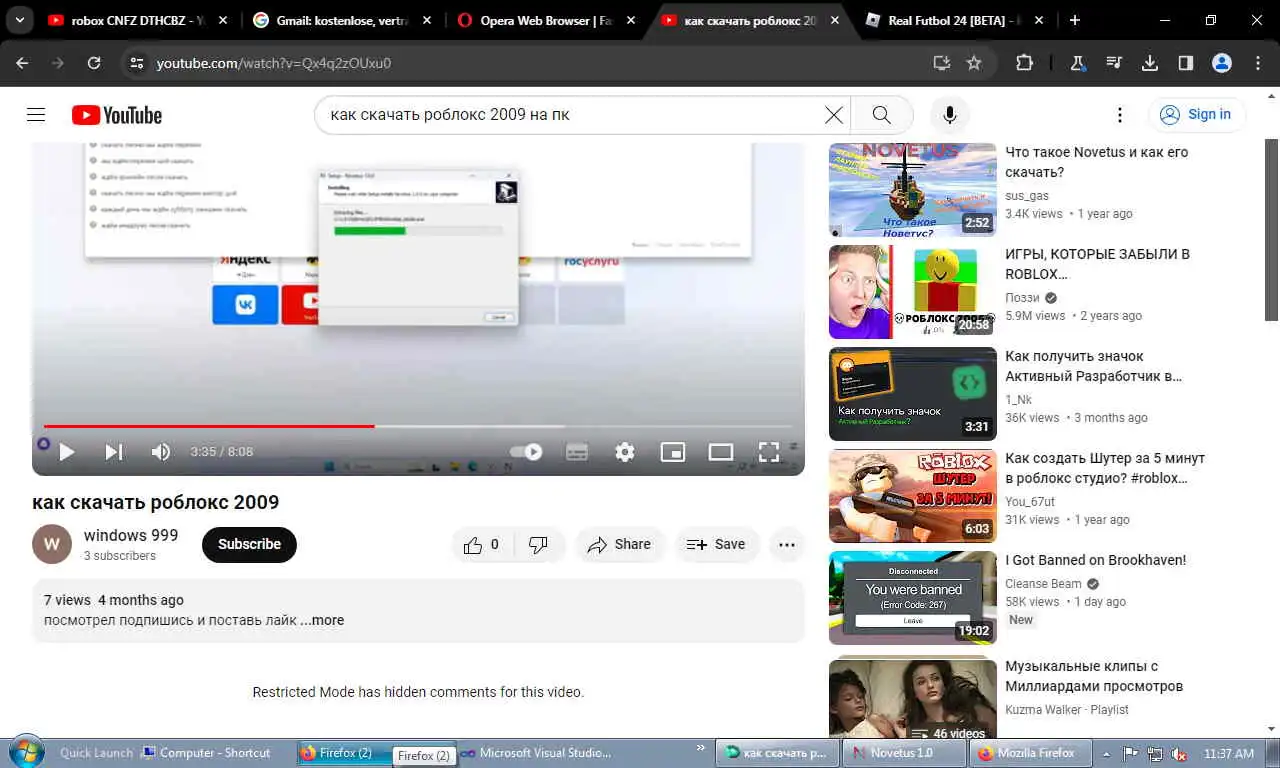
Task: Open the tray volume speaker icon
Action: coord(1179,753)
